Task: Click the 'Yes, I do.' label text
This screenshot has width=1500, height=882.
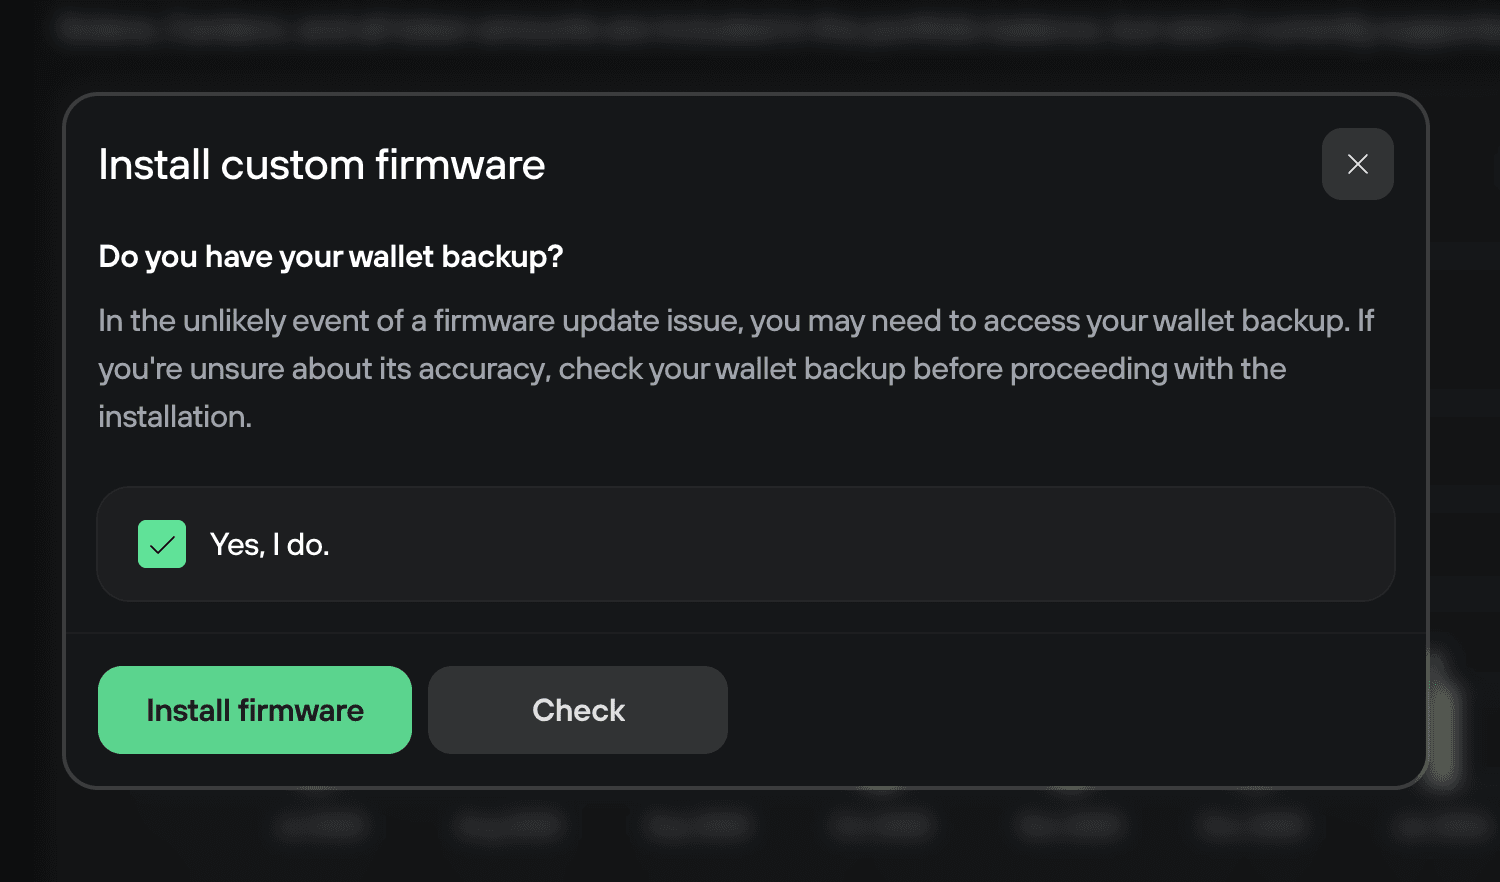Action: (x=268, y=544)
